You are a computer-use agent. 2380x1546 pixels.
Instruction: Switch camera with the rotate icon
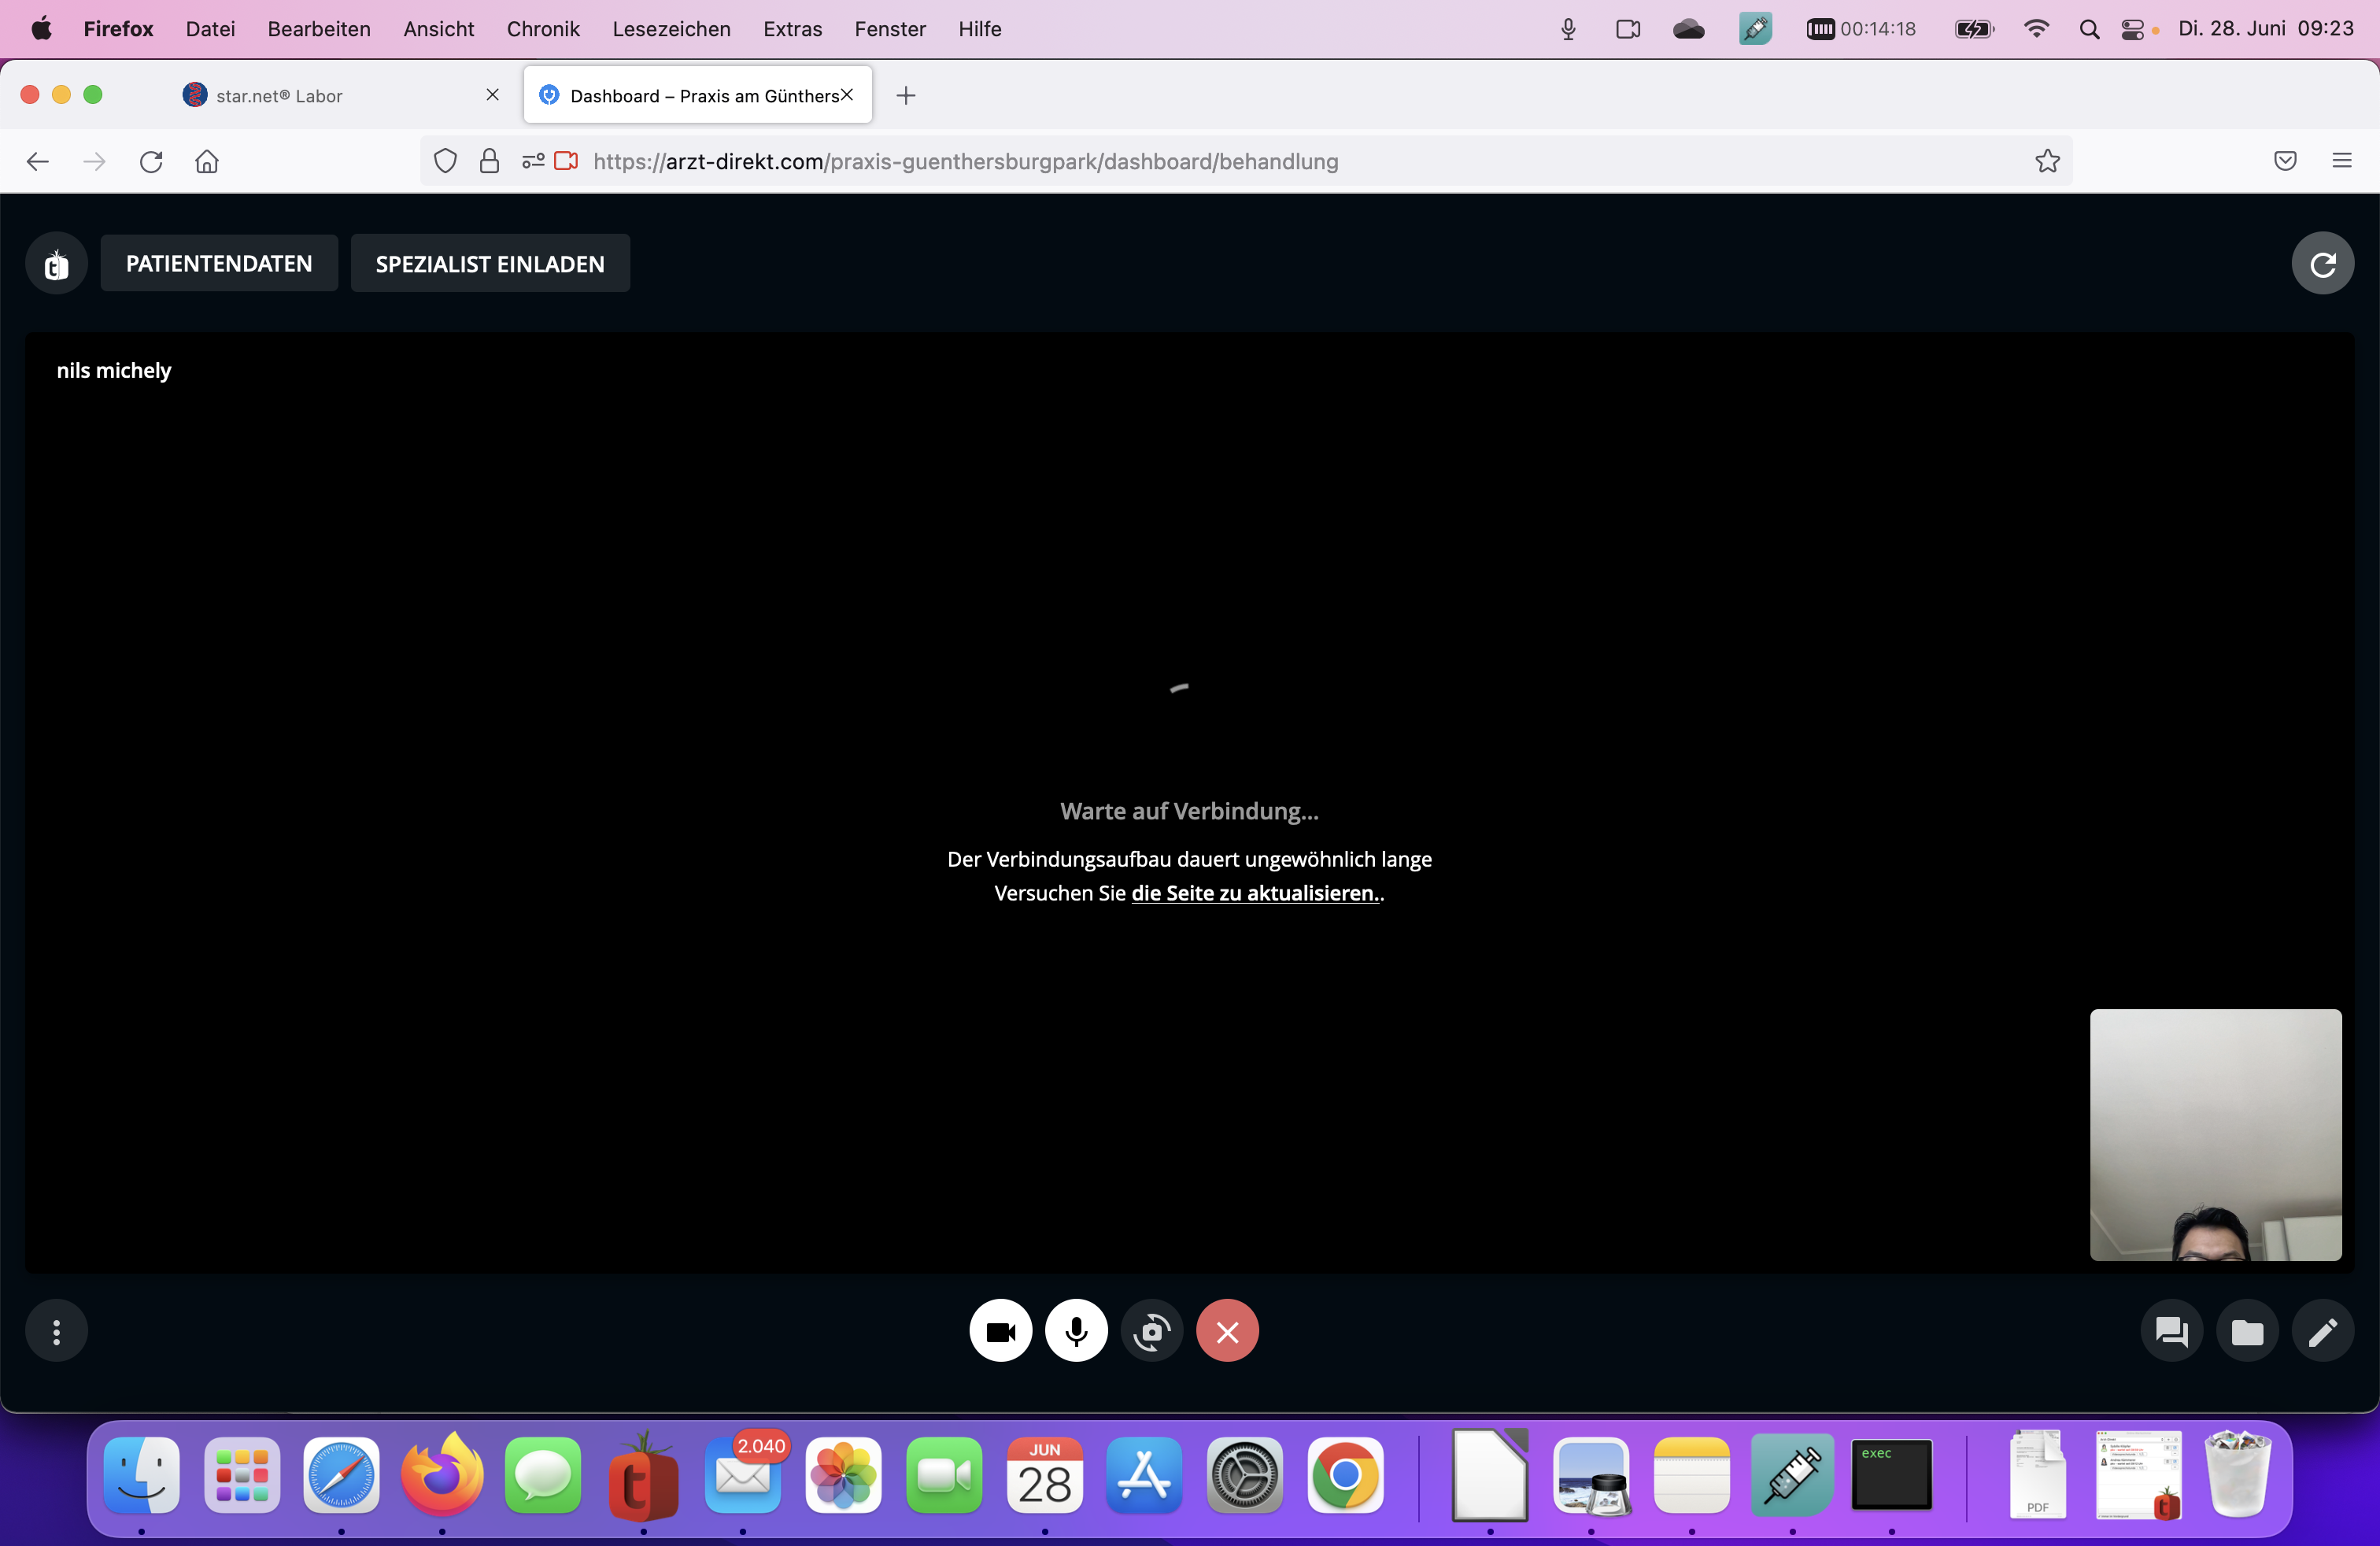coord(1152,1331)
